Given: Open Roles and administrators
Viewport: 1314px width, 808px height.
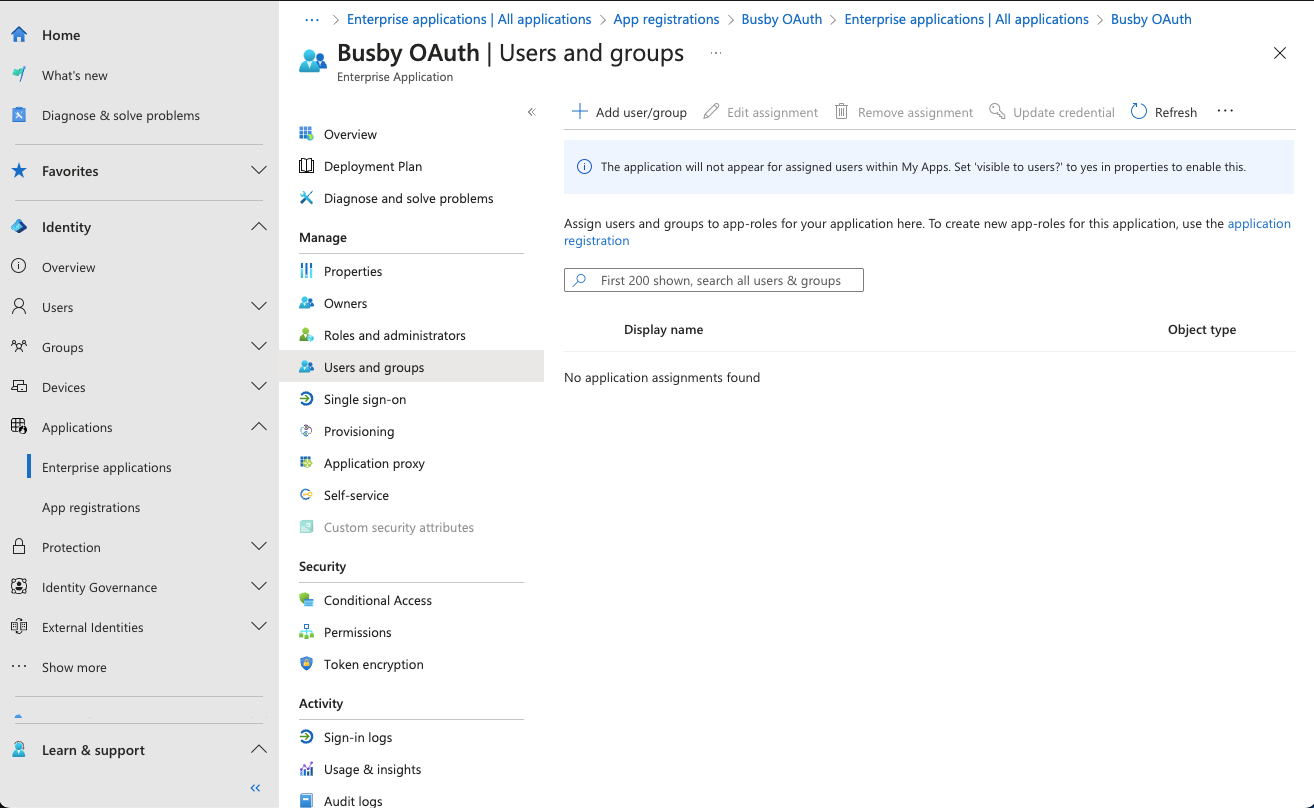Looking at the screenshot, I should pyautogui.click(x=395, y=335).
